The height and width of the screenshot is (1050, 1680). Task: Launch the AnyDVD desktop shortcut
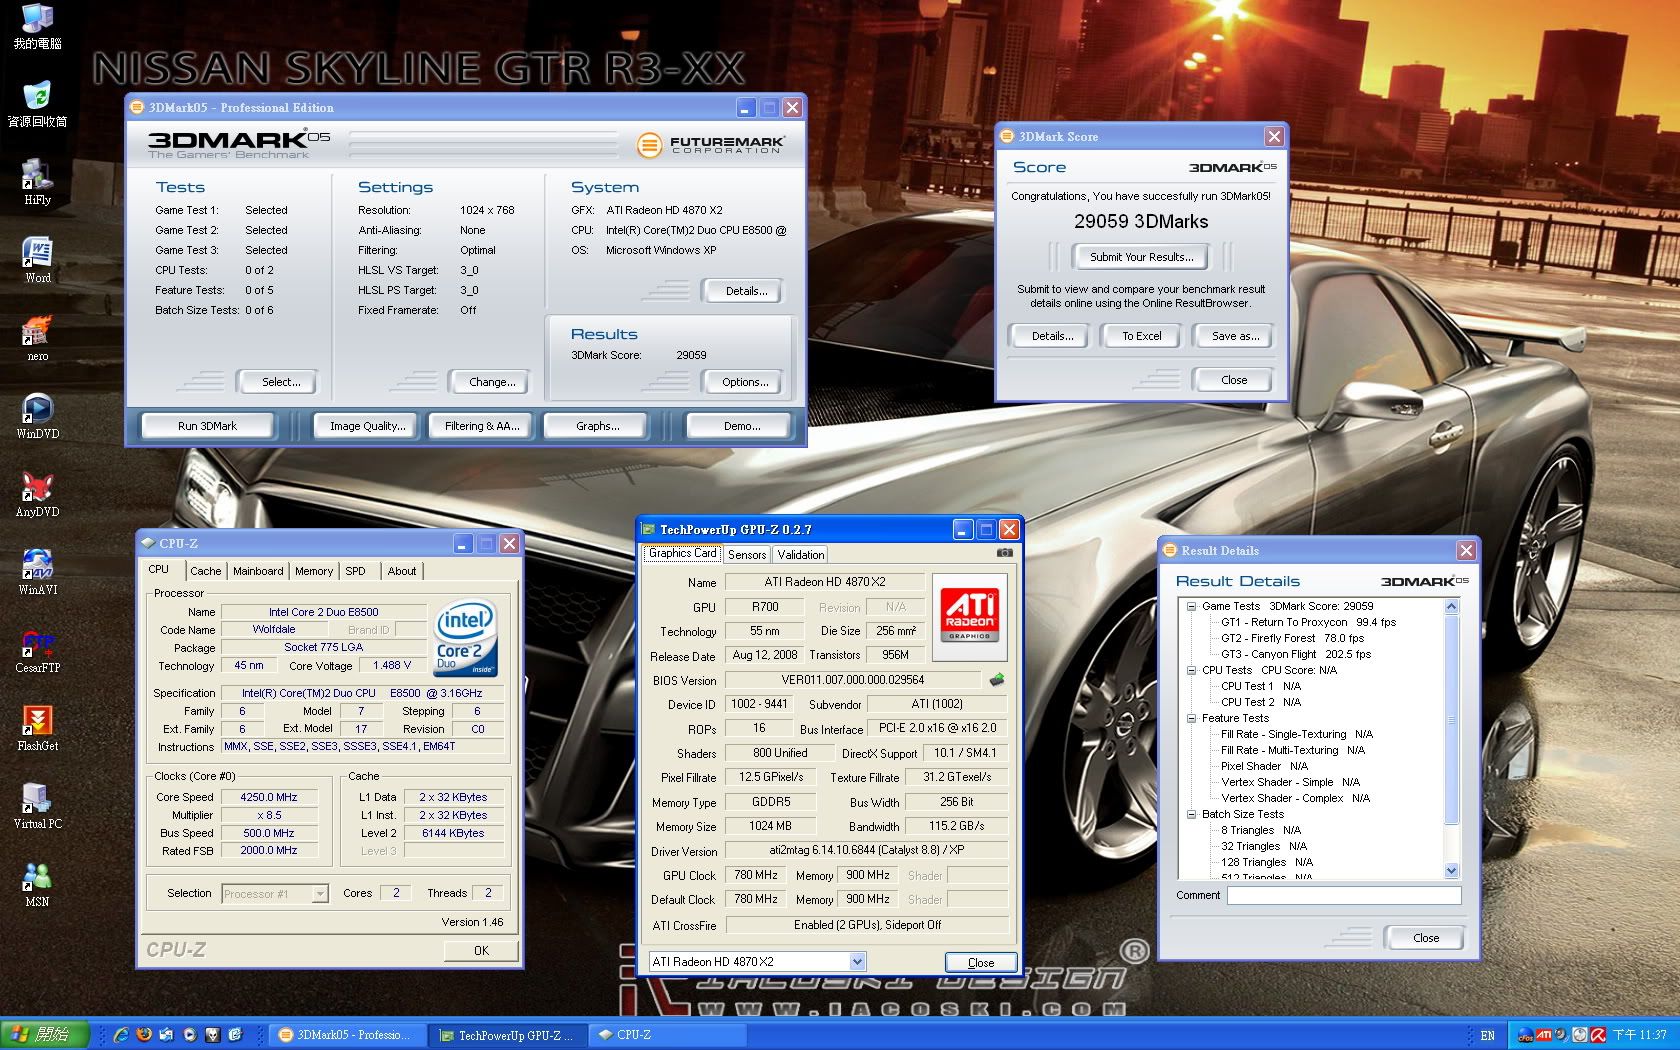click(x=37, y=495)
